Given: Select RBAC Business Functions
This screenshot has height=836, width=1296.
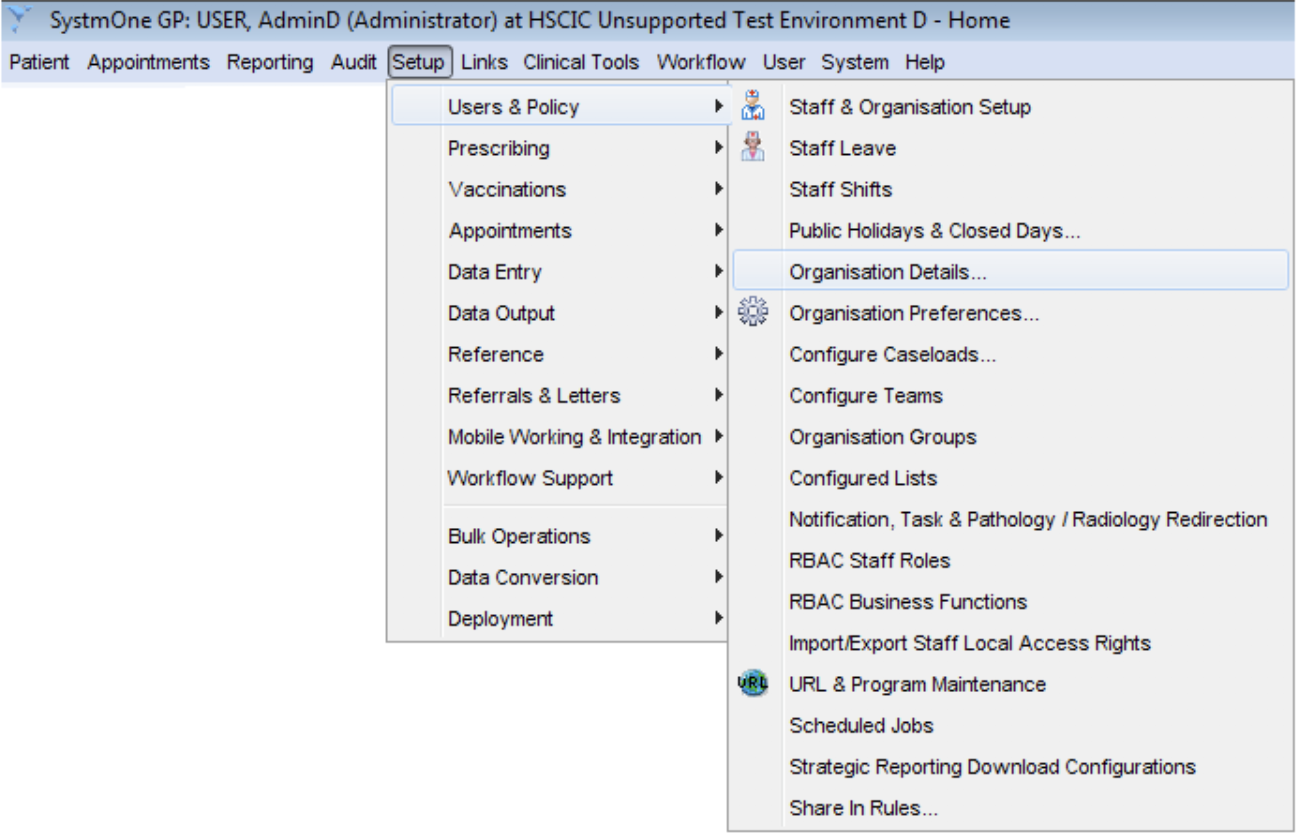Looking at the screenshot, I should tap(1010, 602).
